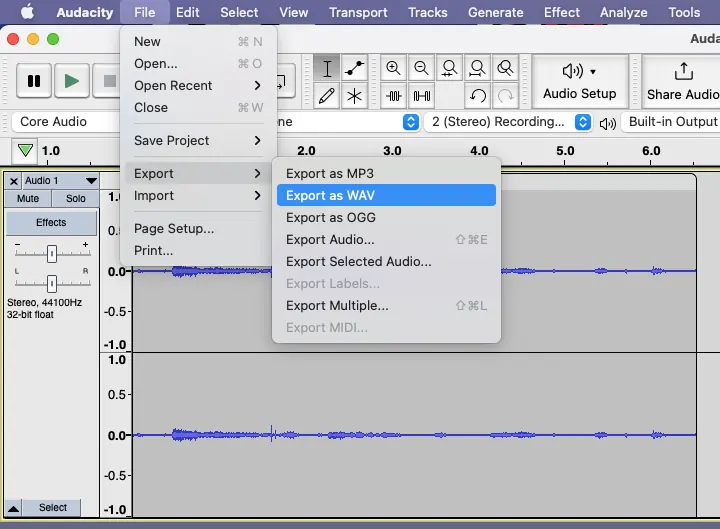Viewport: 720px width, 529px height.
Task: Choose Page Setup... menu item
Action: click(x=198, y=229)
